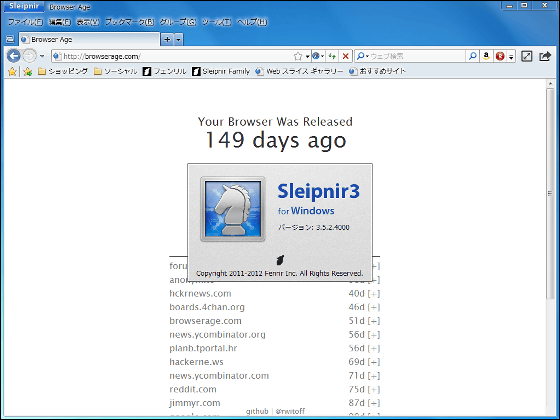Image resolution: width=560 pixels, height=420 pixels.
Task: Click the web search input field
Action: (x=417, y=56)
